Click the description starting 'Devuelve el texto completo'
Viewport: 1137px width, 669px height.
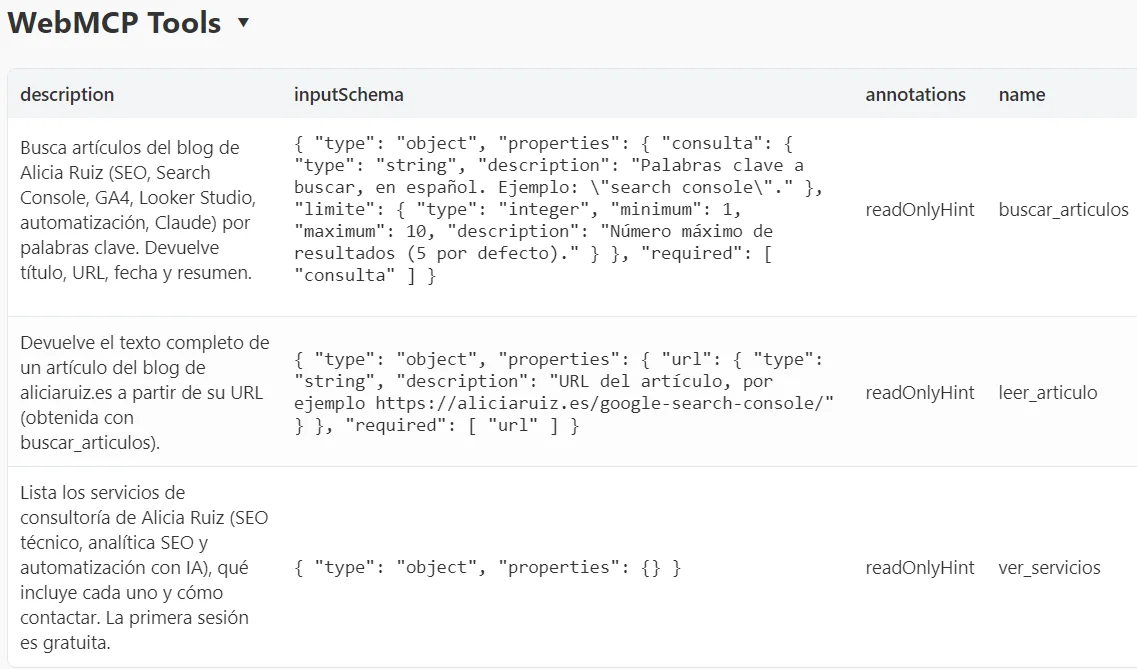145,392
